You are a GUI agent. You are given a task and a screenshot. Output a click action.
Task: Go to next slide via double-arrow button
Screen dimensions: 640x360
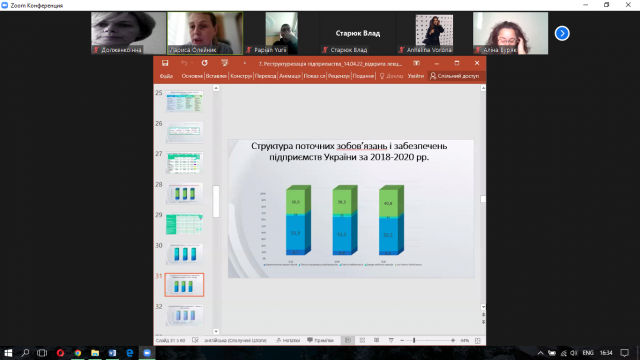(483, 322)
